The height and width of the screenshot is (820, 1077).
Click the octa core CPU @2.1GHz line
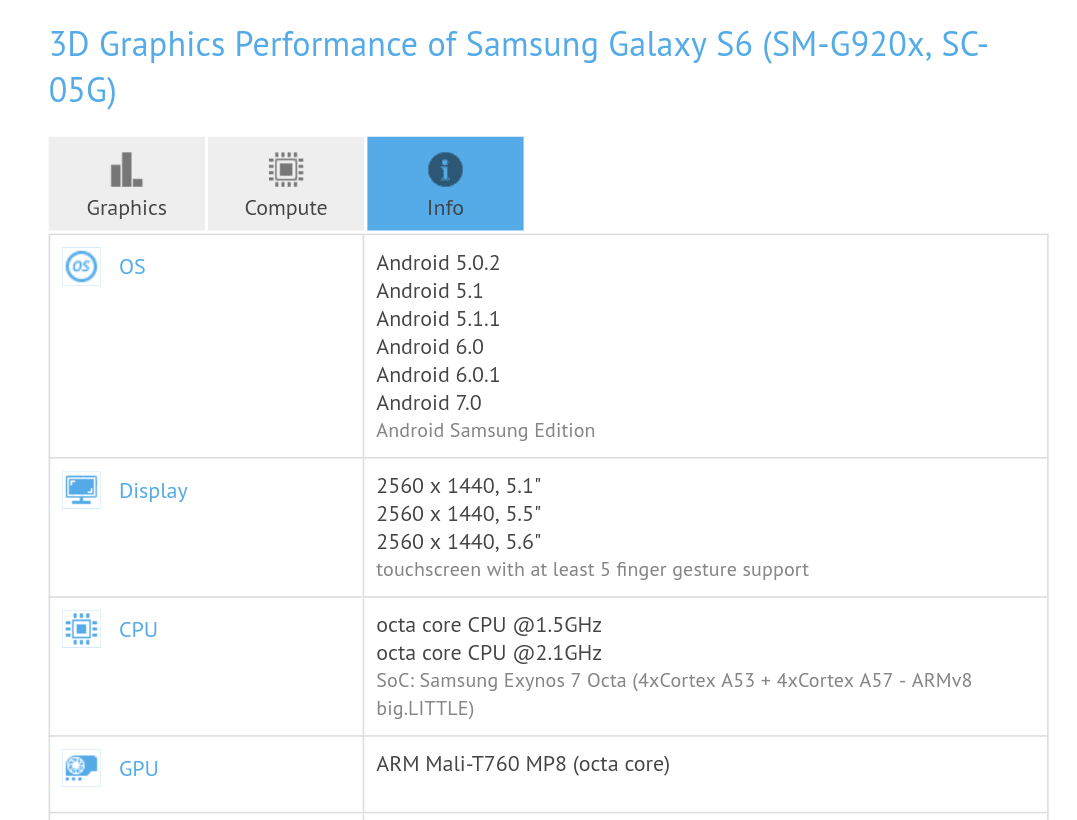tap(488, 652)
